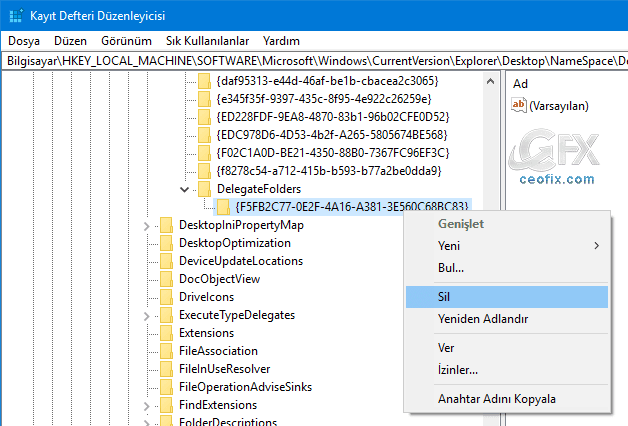Image resolution: width=628 pixels, height=426 pixels.
Task: Click the tree scrollbar up arrow
Action: (x=490, y=81)
